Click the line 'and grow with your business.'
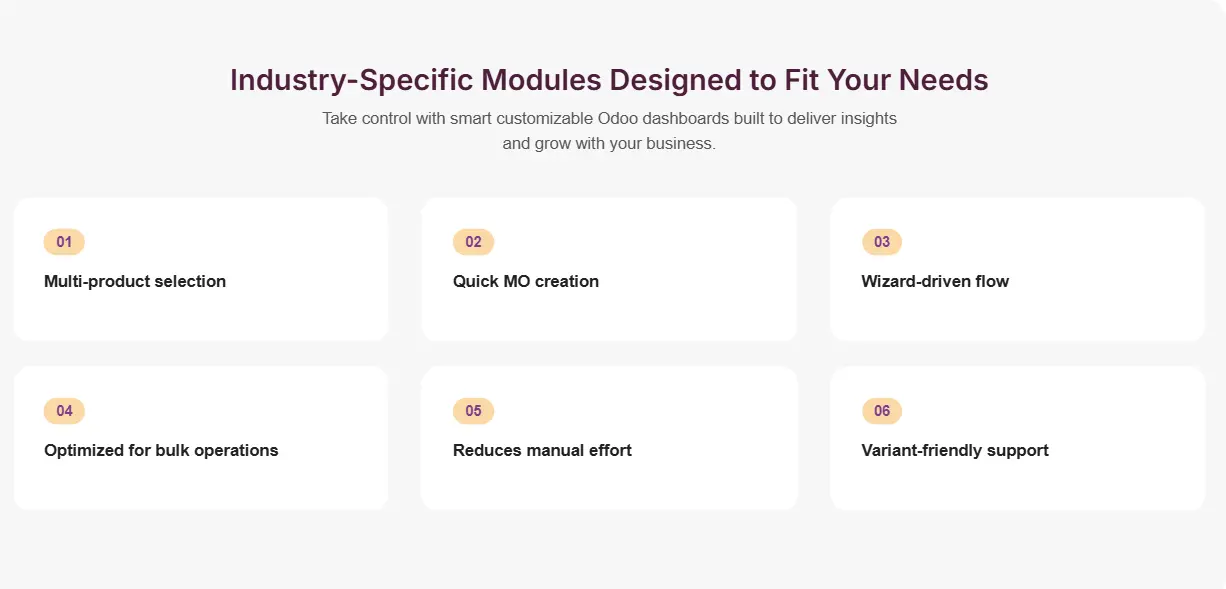 (x=609, y=144)
